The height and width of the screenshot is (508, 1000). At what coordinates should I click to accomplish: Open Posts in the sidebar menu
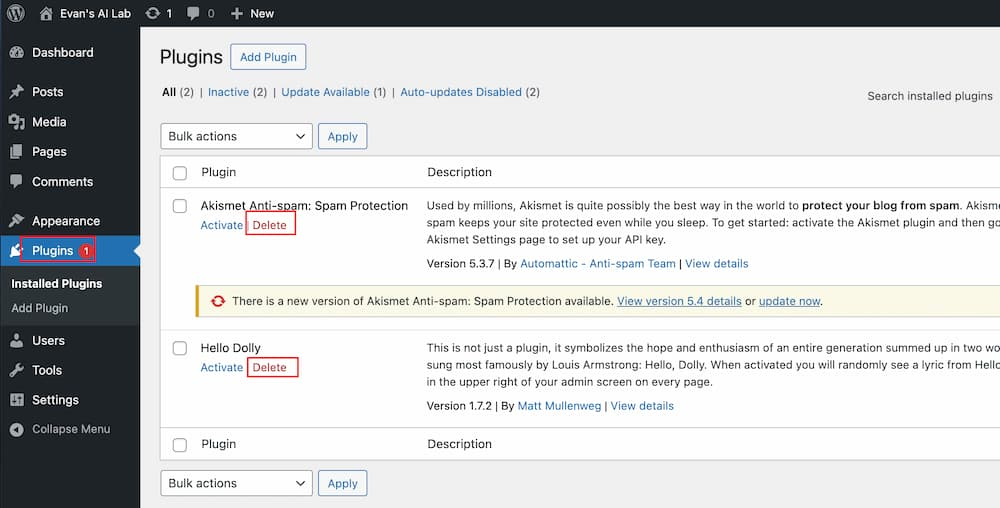point(48,92)
